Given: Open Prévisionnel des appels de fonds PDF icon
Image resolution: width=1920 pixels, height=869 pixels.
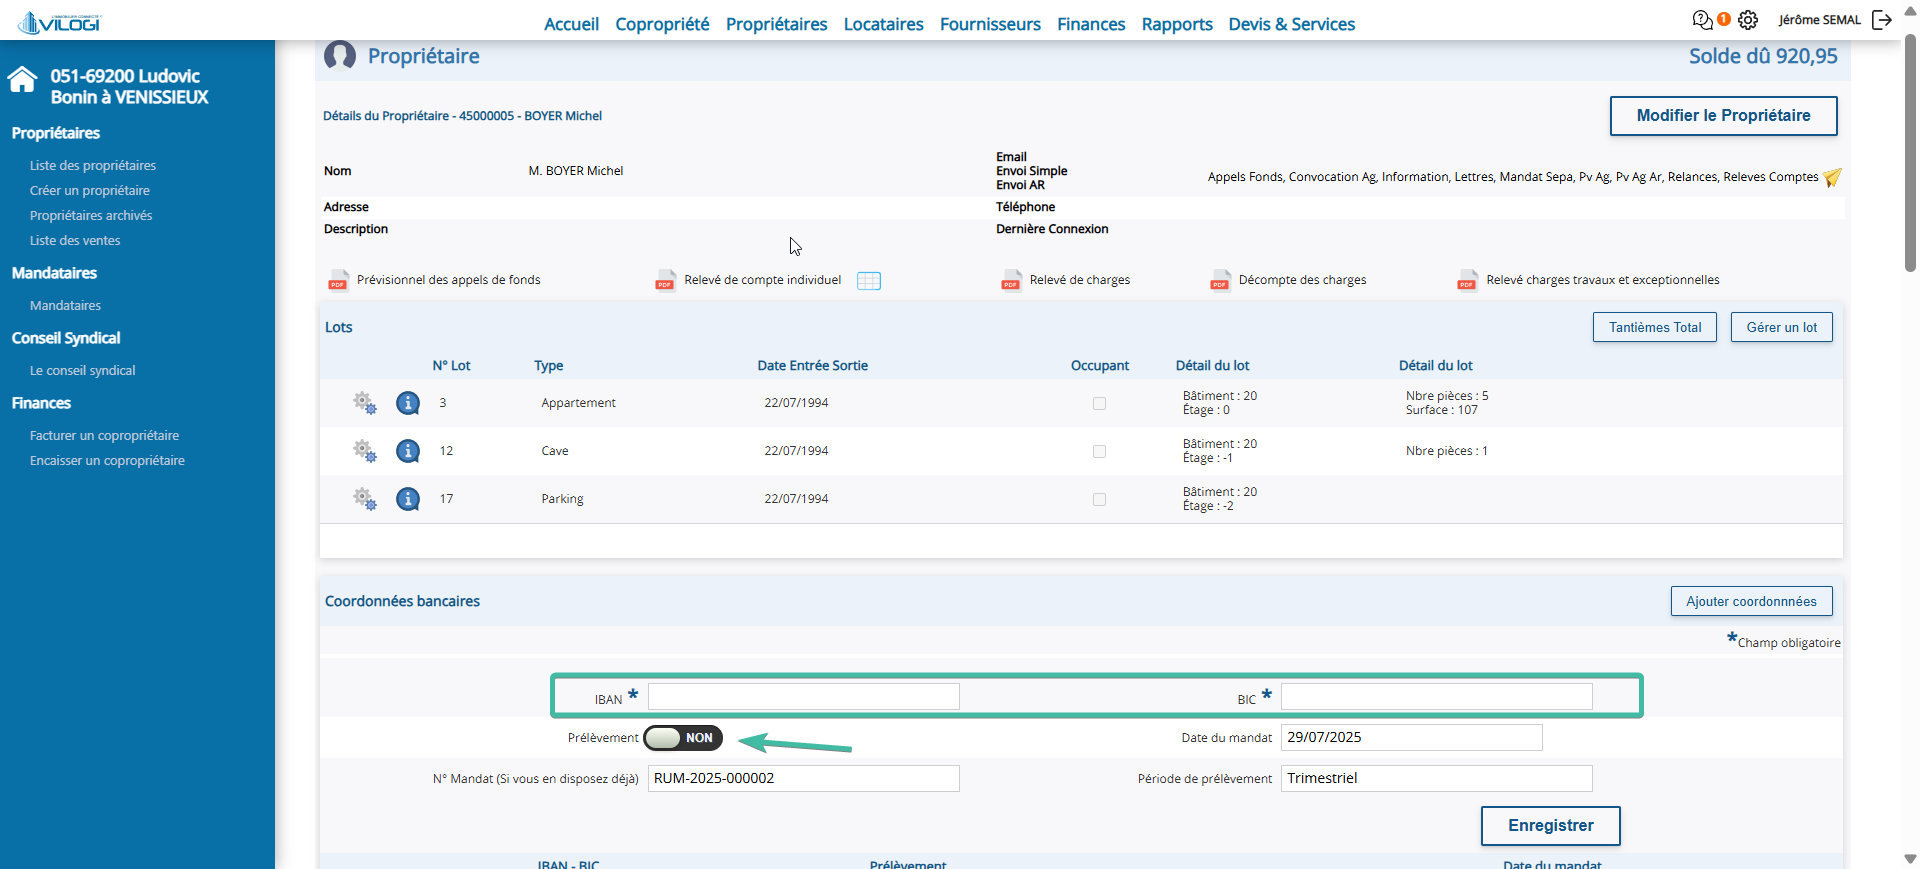Looking at the screenshot, I should [338, 280].
